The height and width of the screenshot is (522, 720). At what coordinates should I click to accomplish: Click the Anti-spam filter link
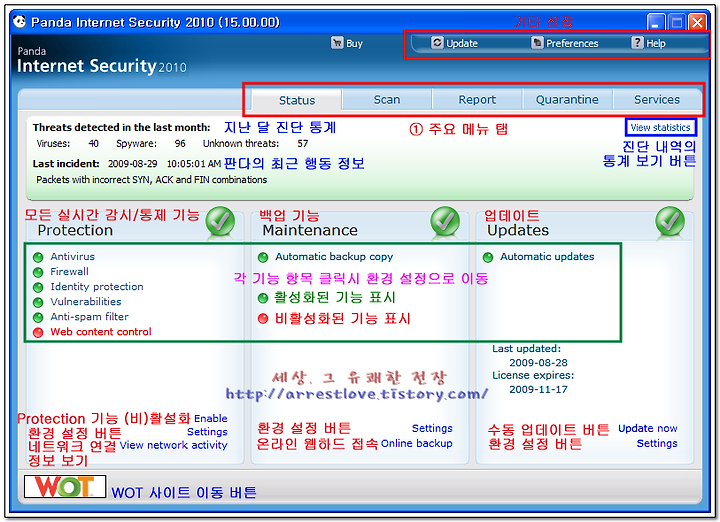pyautogui.click(x=90, y=317)
